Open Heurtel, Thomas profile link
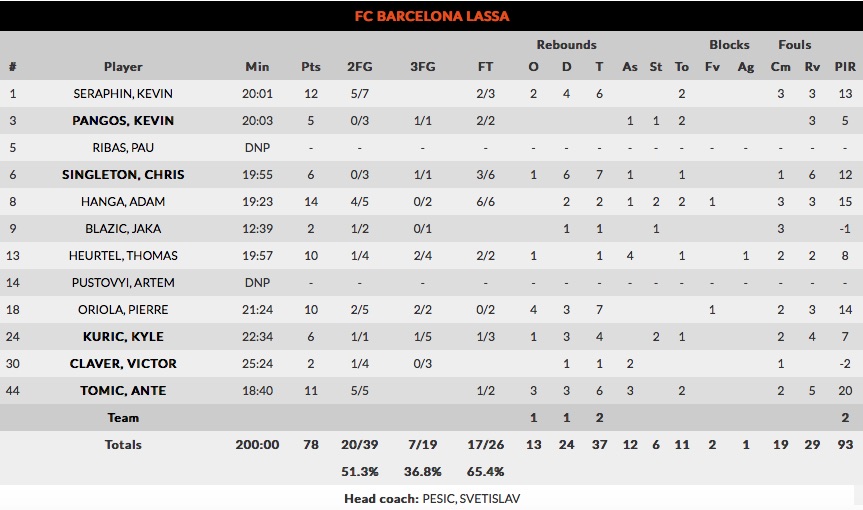The width and height of the screenshot is (863, 510). [x=123, y=256]
